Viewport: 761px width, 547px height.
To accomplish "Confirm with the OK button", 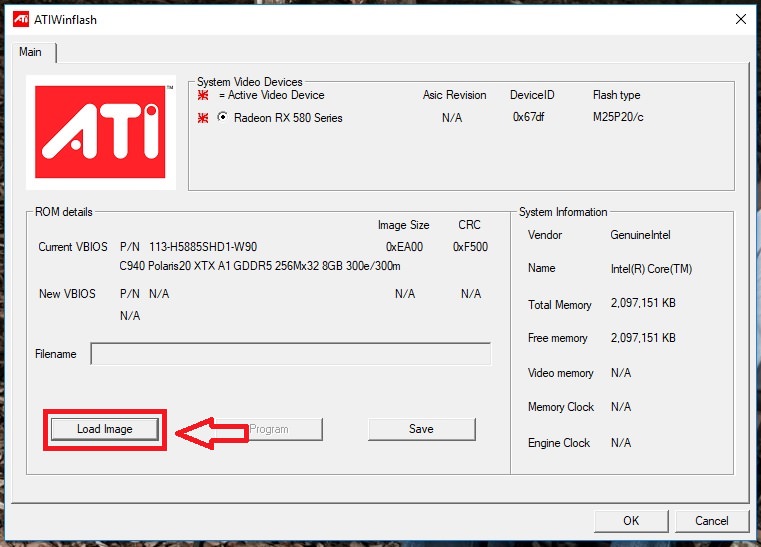I will pyautogui.click(x=631, y=521).
